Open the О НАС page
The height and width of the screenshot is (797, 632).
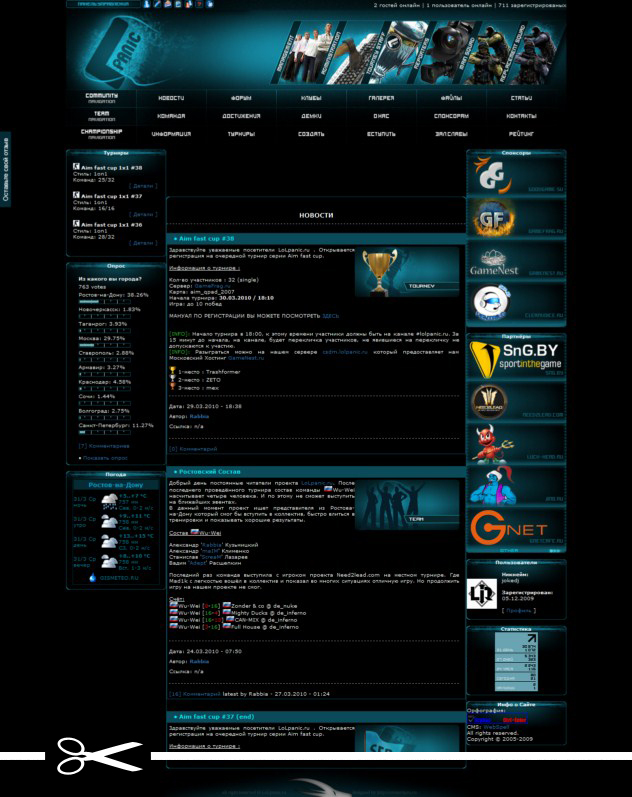[x=381, y=116]
